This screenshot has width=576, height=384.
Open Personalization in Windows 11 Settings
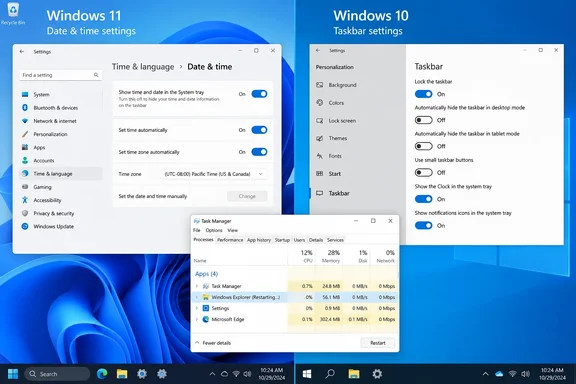coord(50,134)
